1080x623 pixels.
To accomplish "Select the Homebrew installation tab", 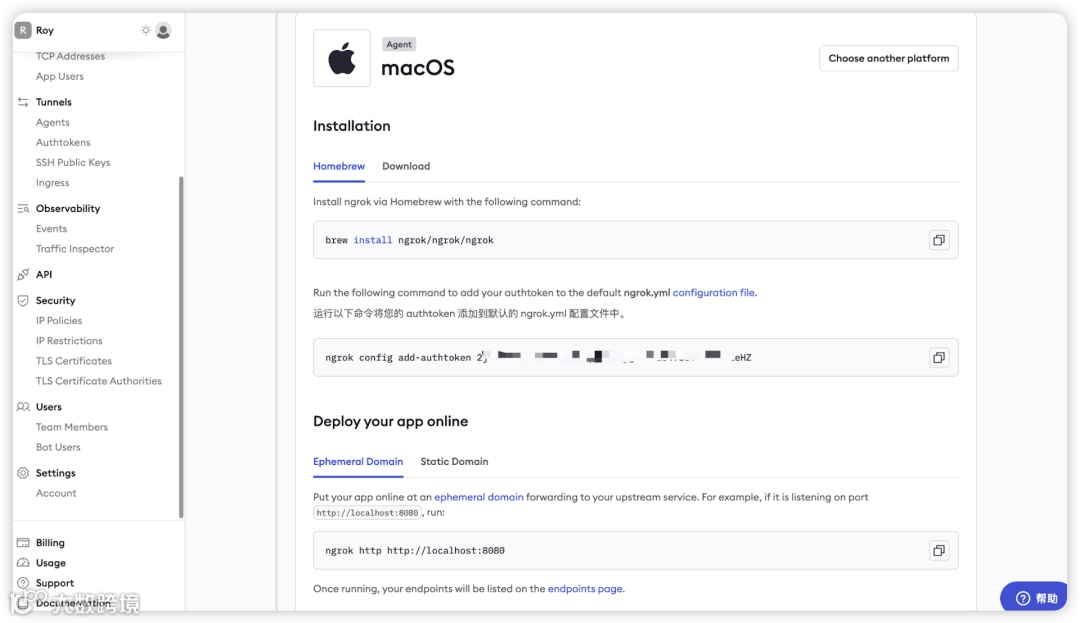I will [x=339, y=166].
